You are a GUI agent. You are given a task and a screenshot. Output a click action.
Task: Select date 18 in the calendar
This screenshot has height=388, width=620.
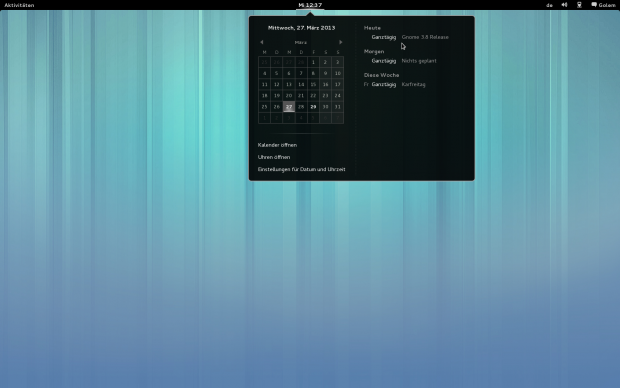(265, 95)
